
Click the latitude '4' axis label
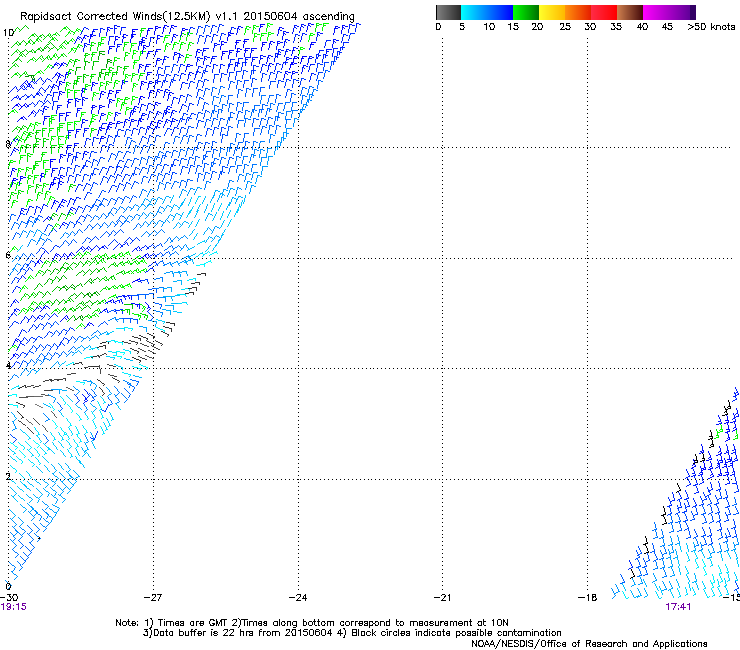click(x=8, y=366)
